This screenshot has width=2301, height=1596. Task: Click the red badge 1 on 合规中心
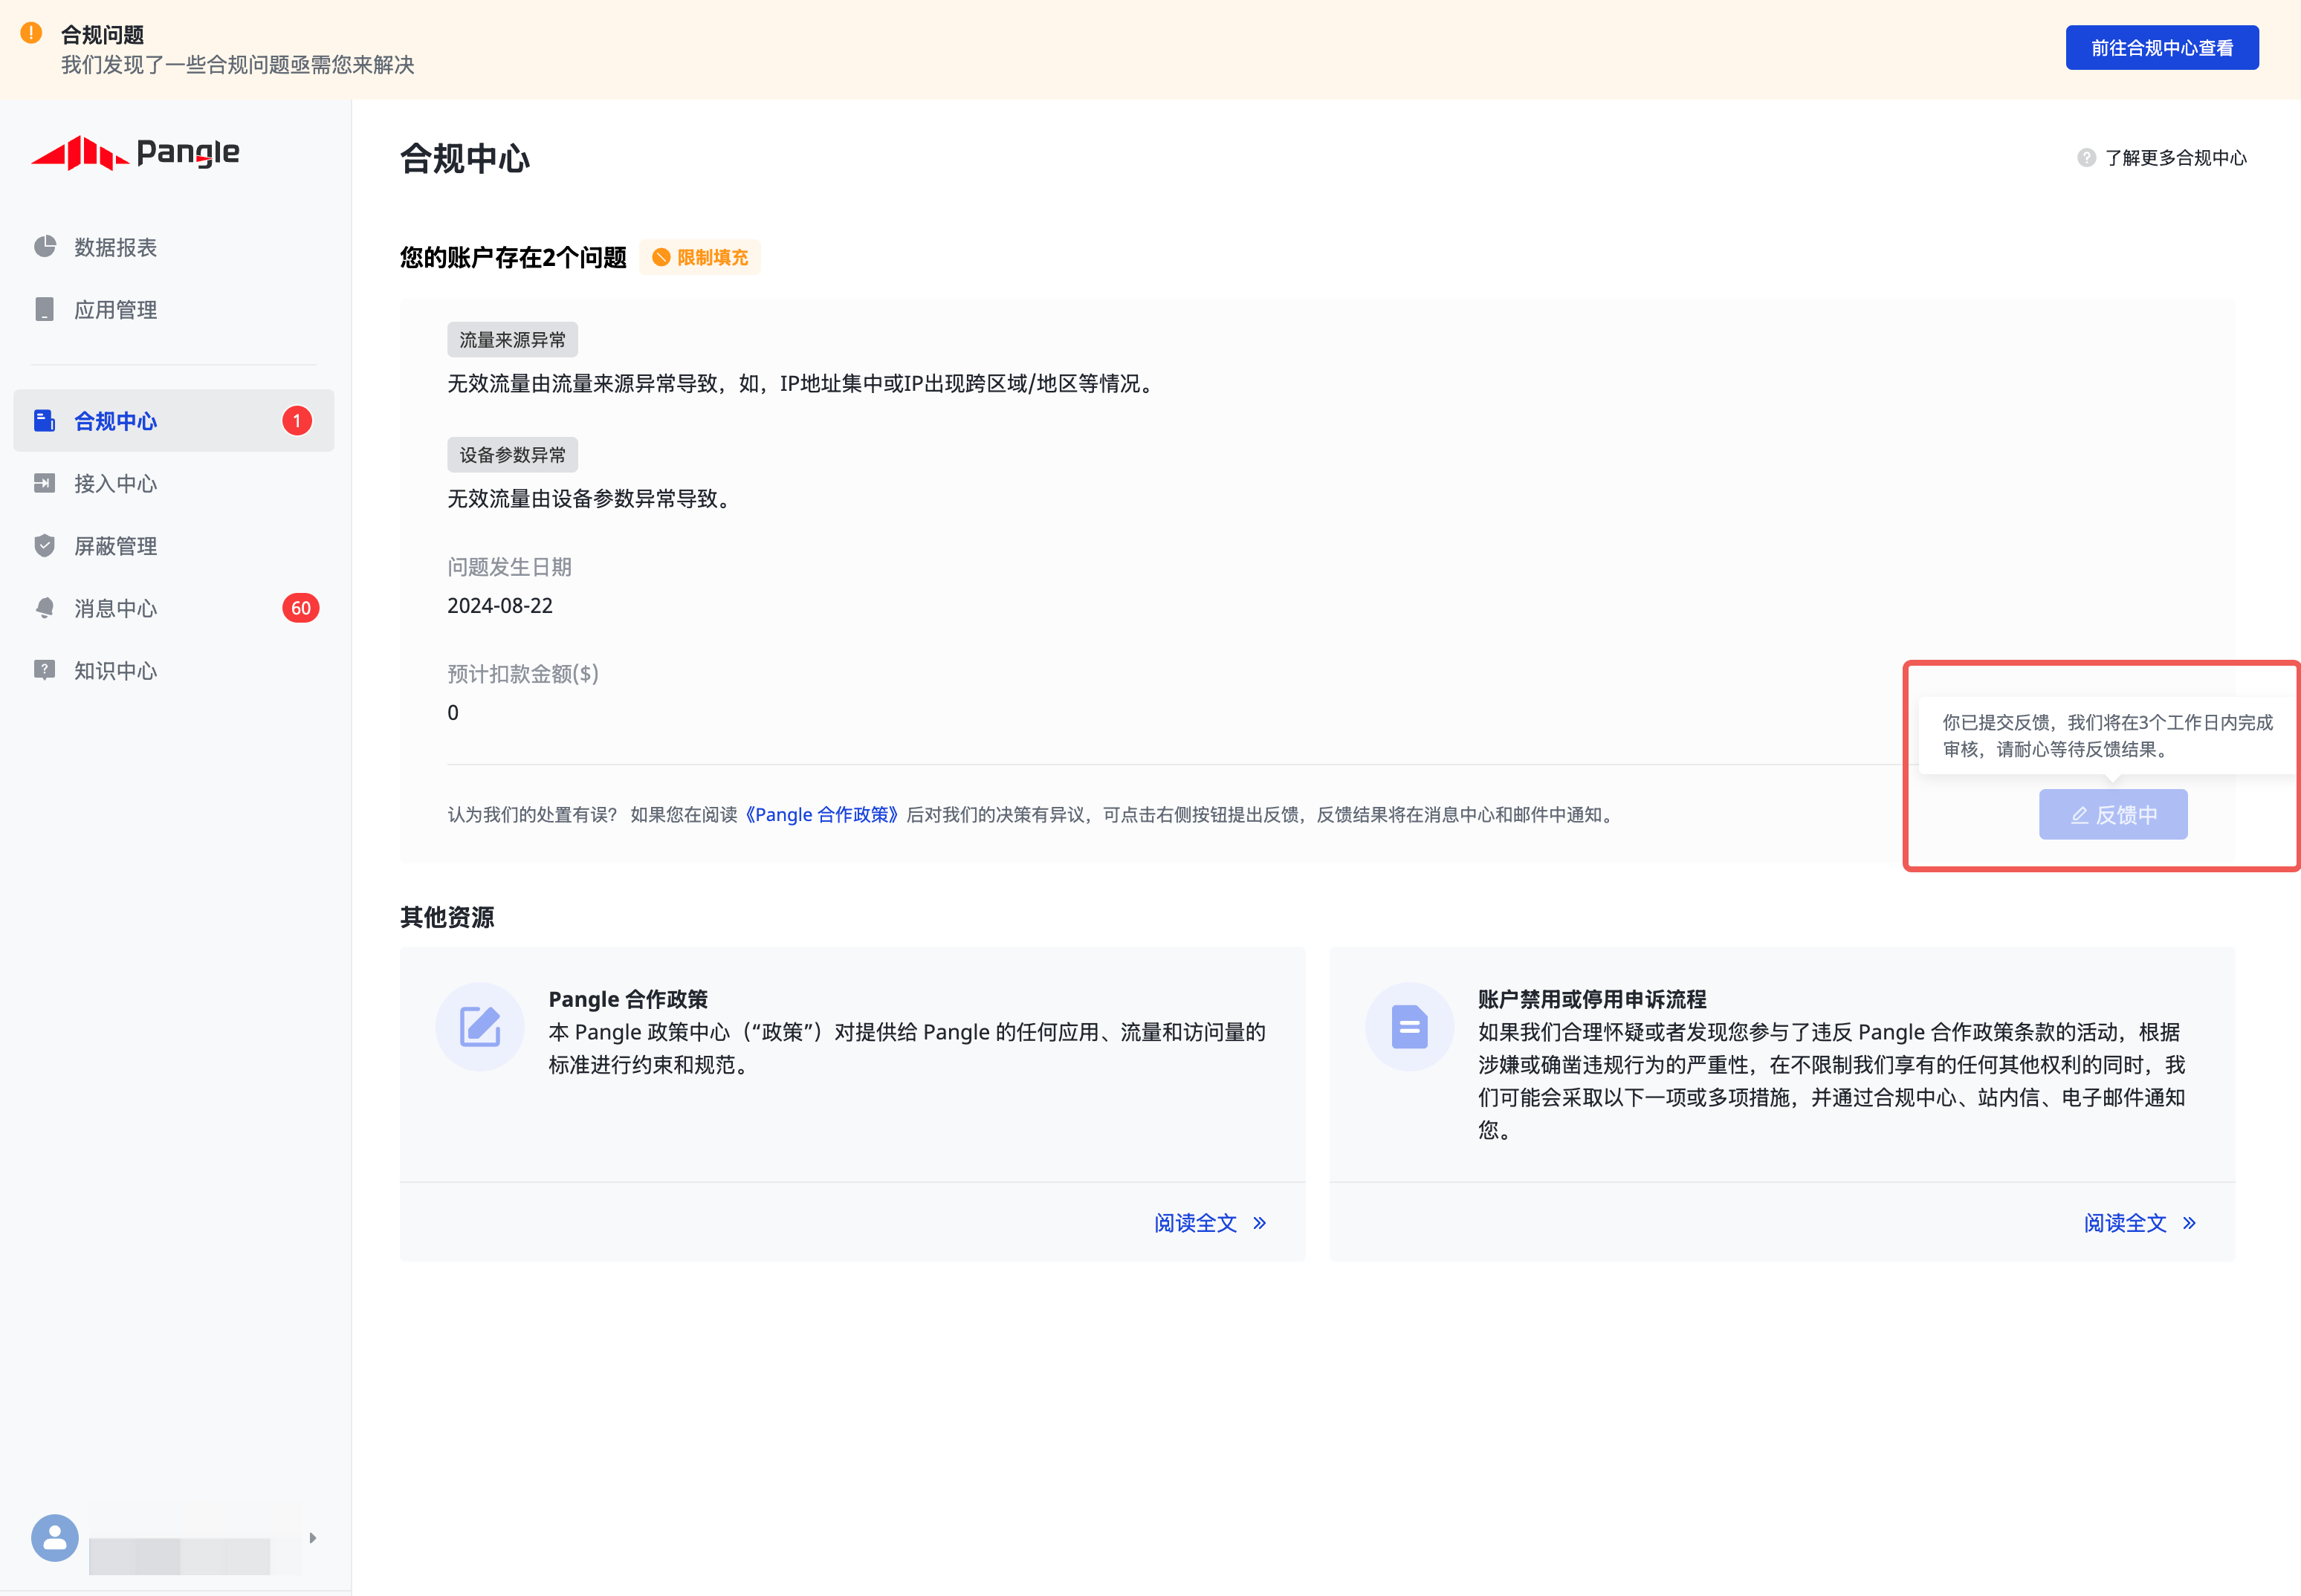click(297, 421)
